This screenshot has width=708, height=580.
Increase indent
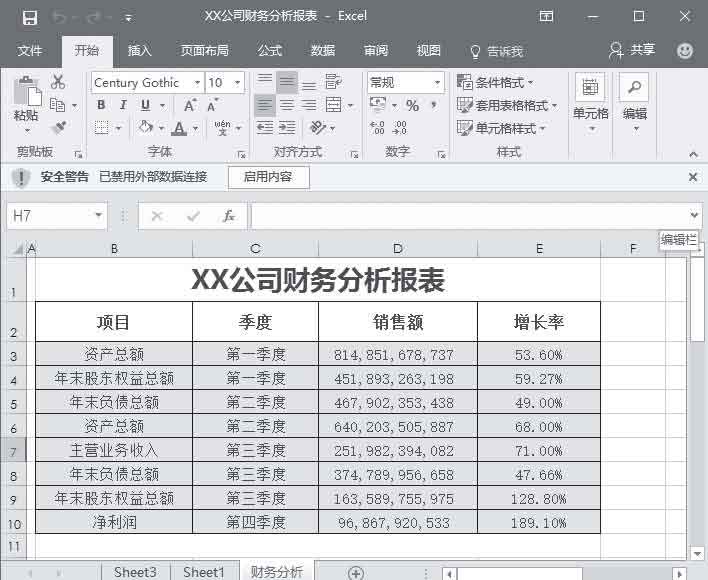[x=287, y=128]
